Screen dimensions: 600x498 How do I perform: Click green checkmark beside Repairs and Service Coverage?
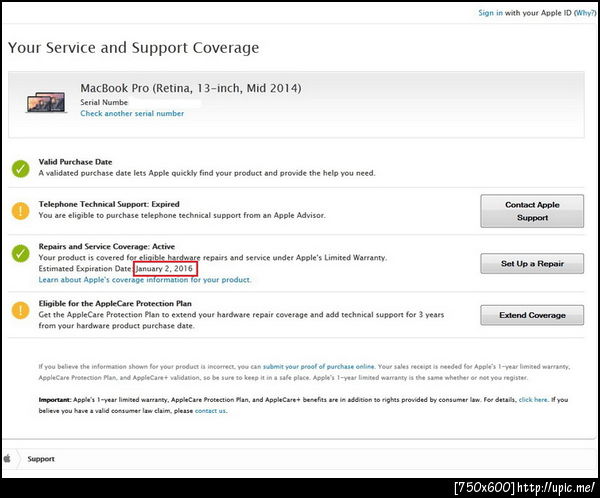pos(21,253)
